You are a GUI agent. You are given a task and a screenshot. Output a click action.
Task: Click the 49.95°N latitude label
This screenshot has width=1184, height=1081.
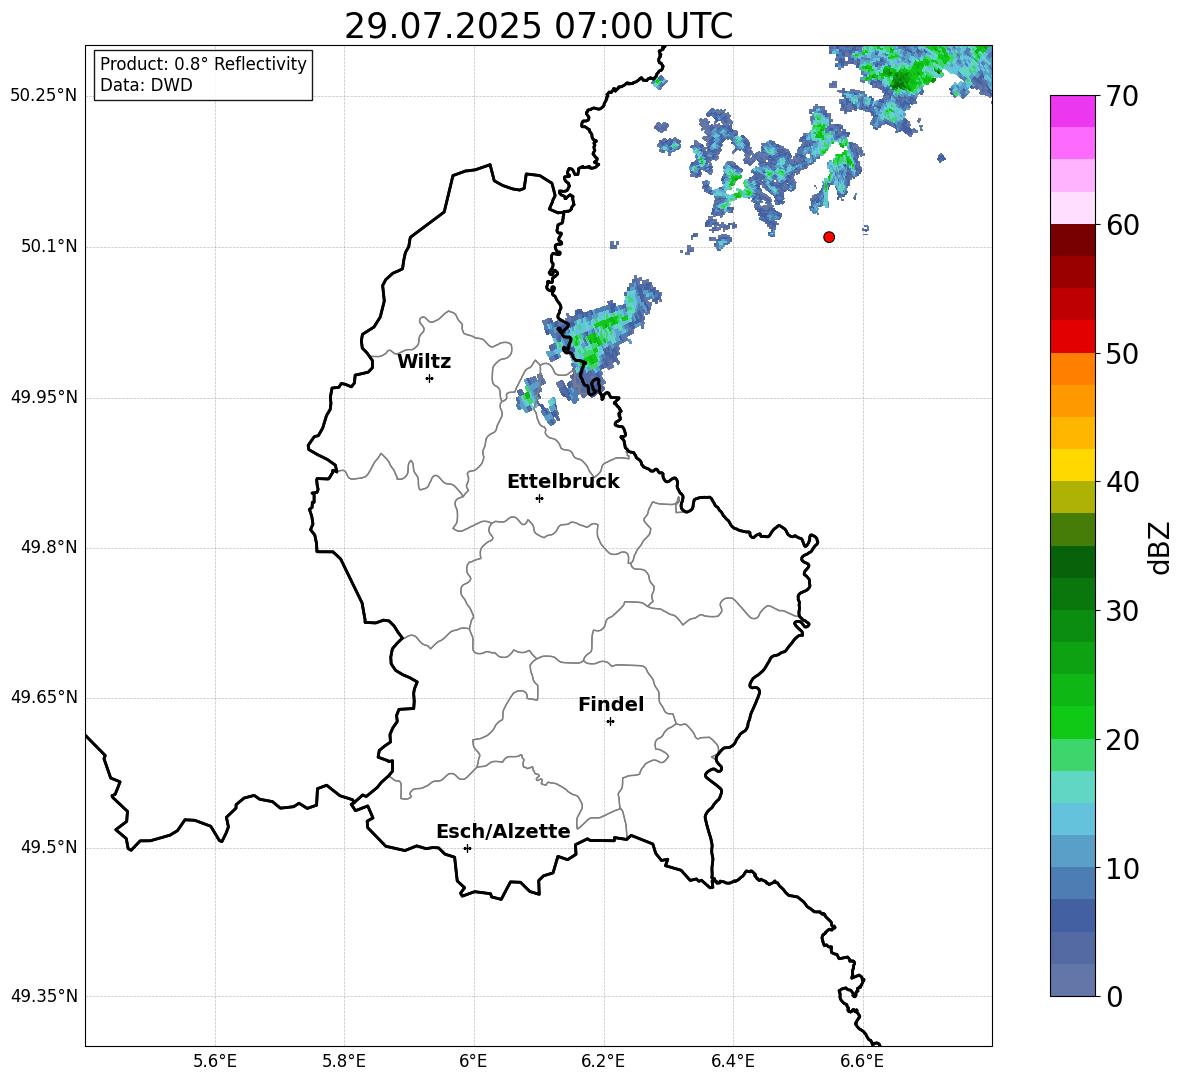click(x=44, y=397)
